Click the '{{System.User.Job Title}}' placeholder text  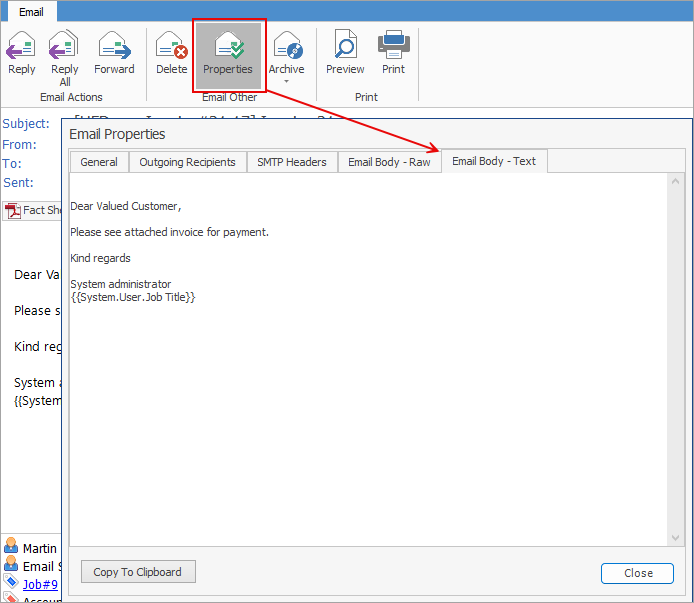coord(133,297)
